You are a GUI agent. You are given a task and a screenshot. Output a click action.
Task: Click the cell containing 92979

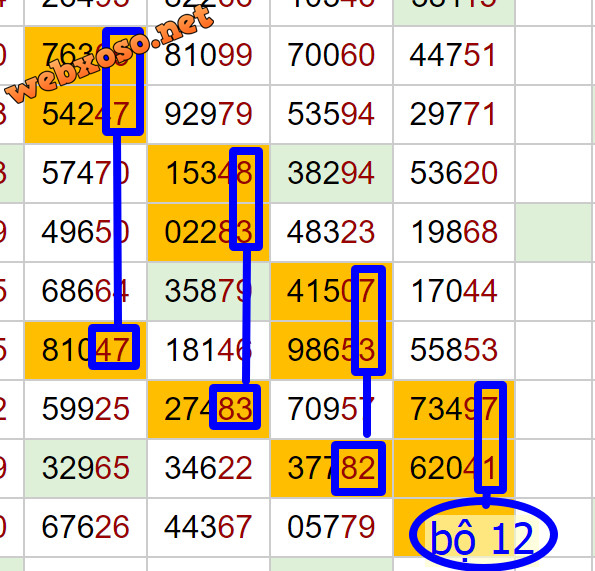point(208,114)
